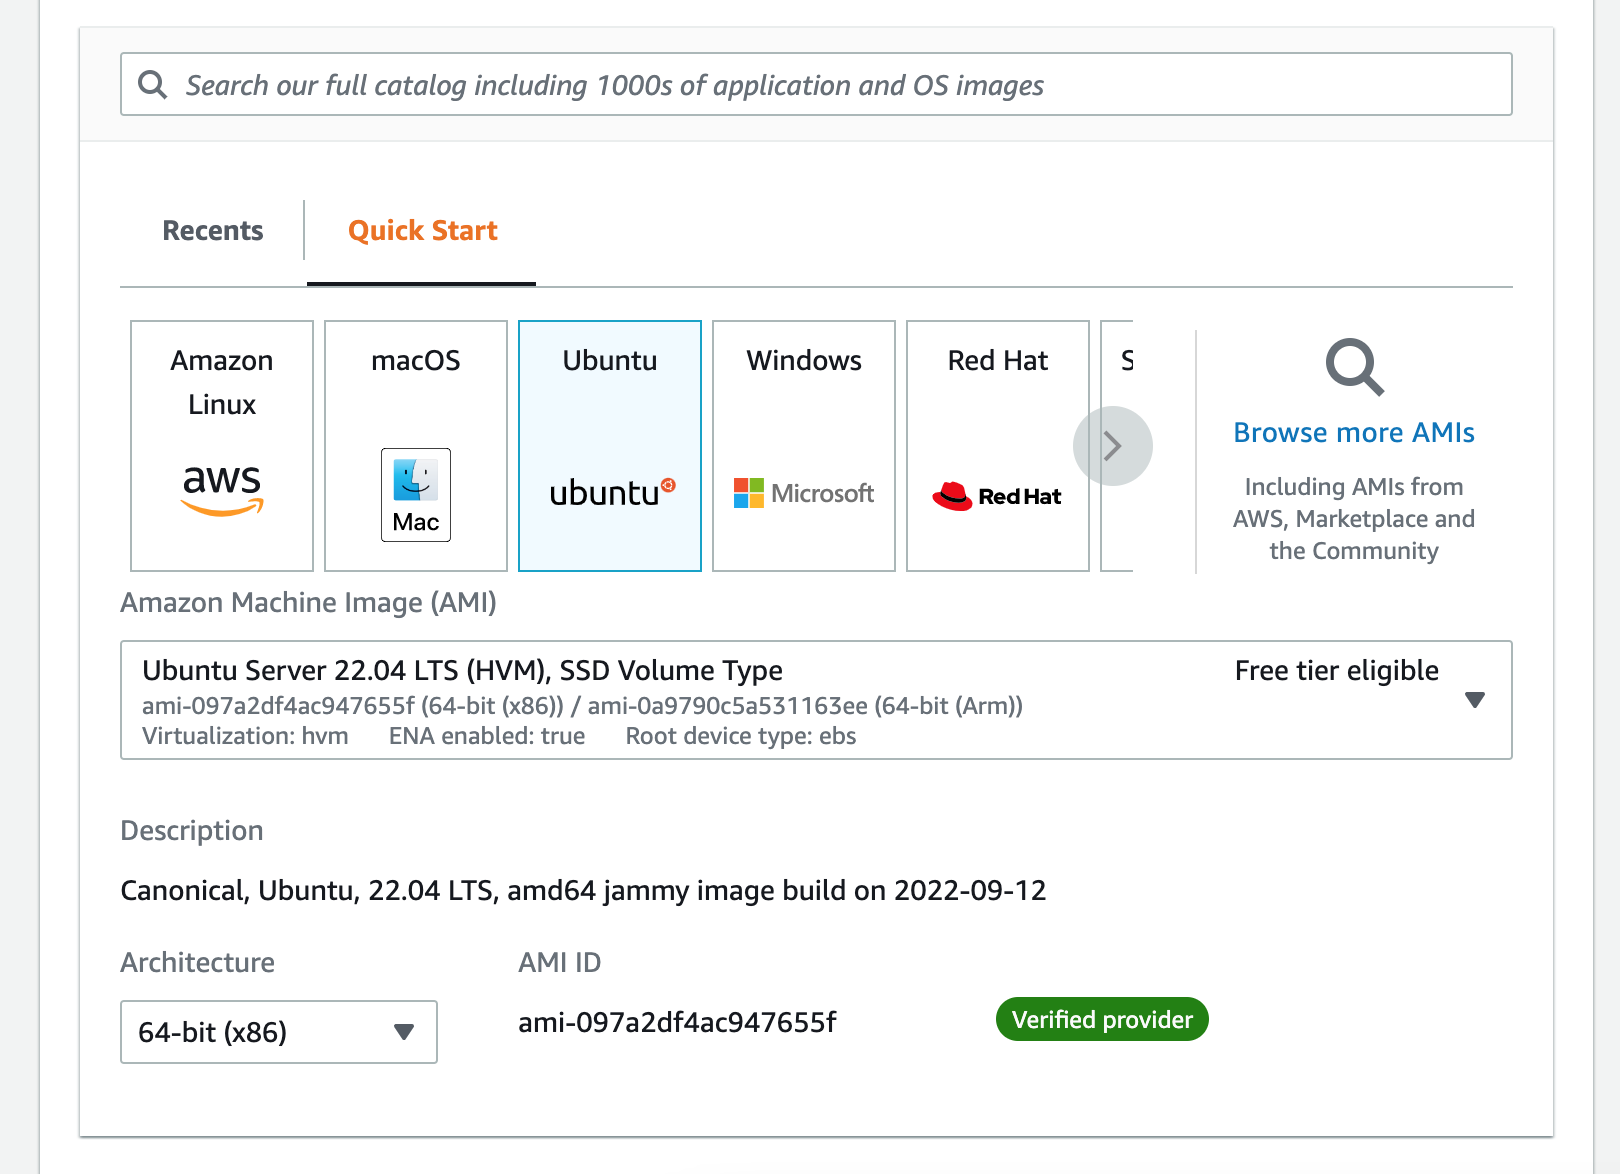Click the Free tier eligible label

1337,671
